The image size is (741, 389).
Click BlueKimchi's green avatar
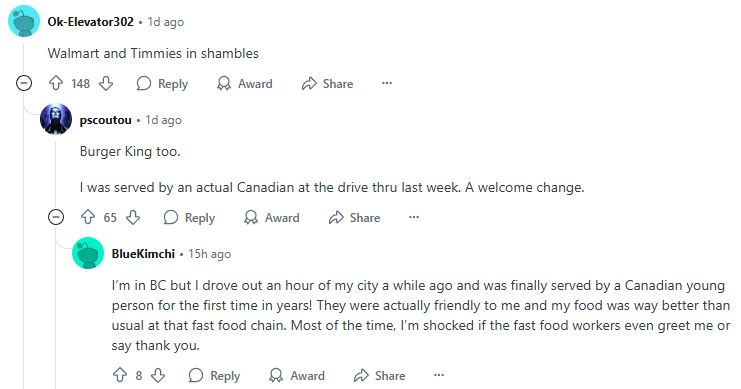coord(88,253)
